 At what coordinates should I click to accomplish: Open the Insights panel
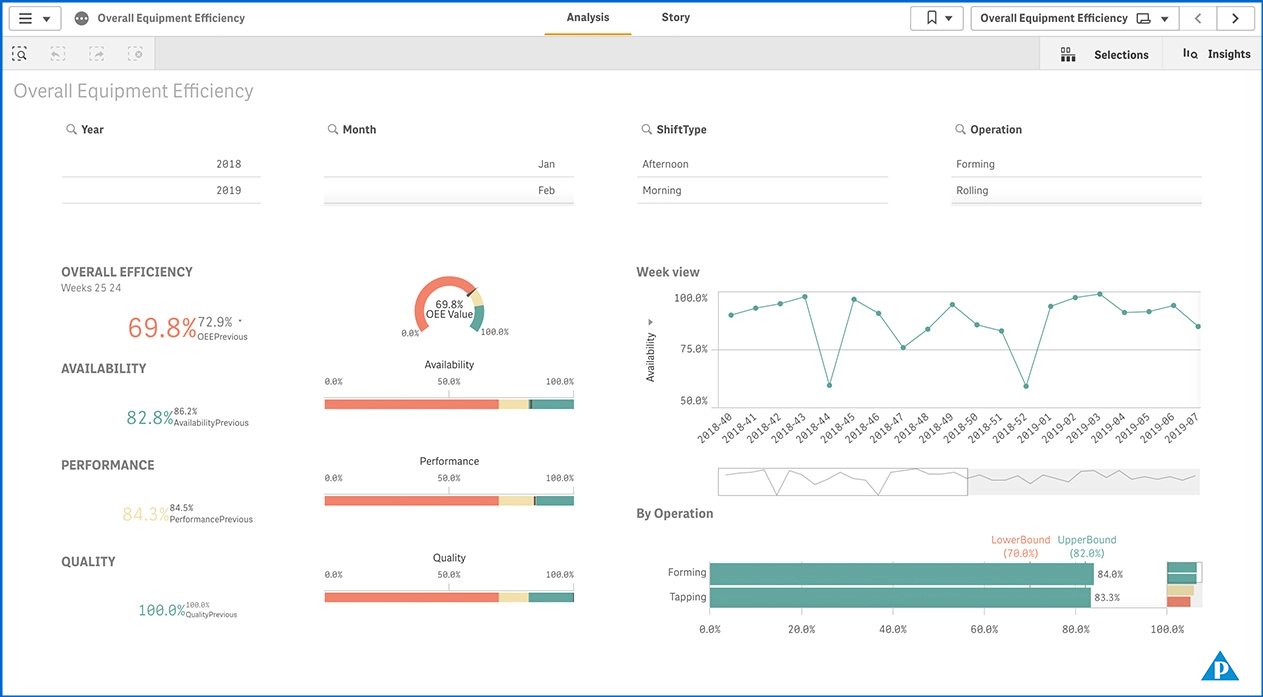[1216, 55]
